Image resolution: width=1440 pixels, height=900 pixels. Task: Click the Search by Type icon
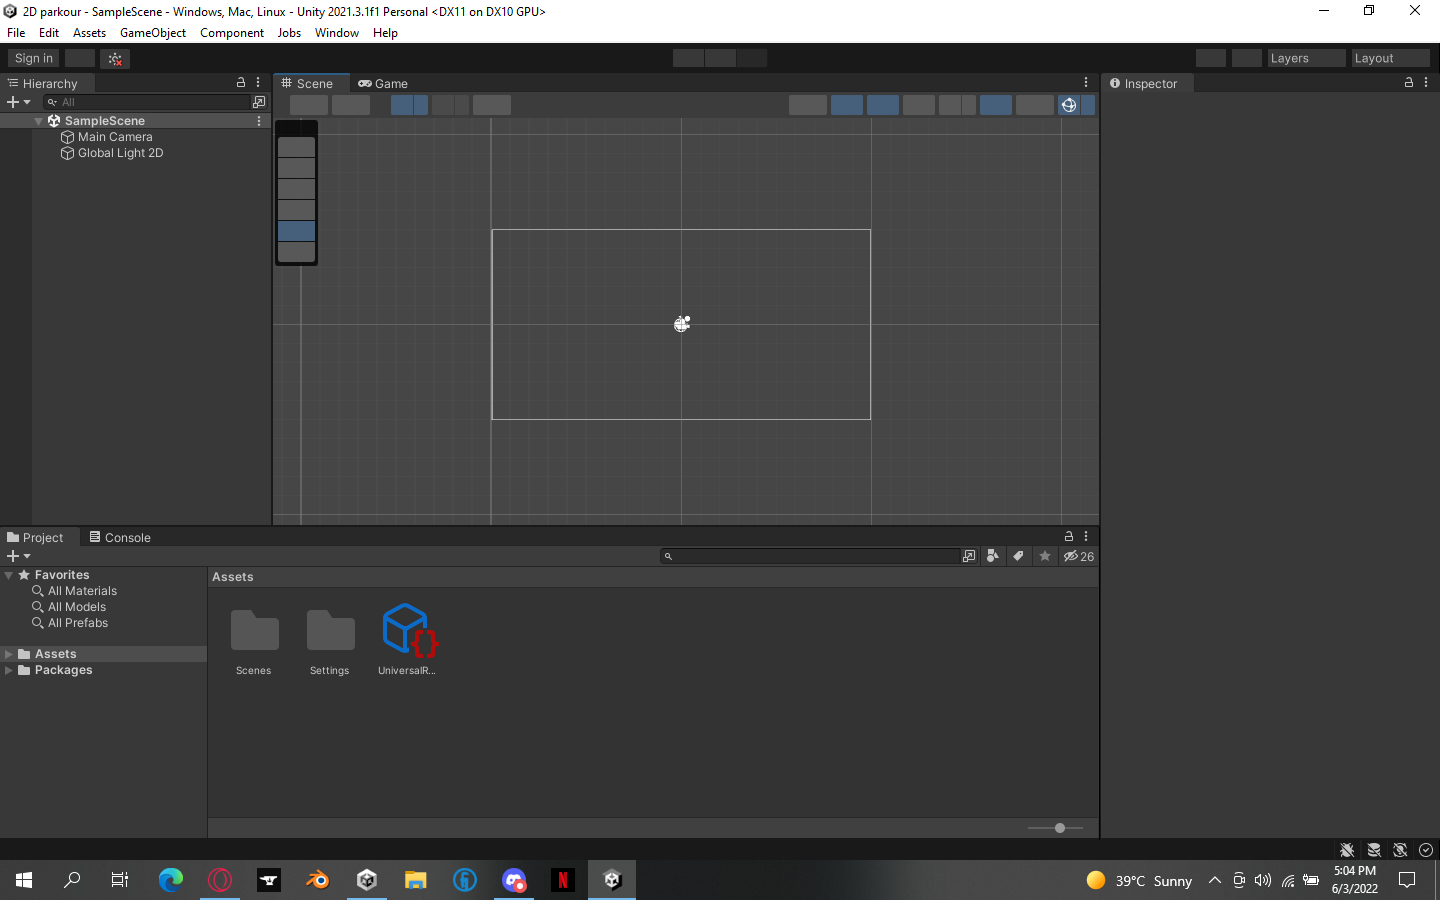[x=993, y=556]
